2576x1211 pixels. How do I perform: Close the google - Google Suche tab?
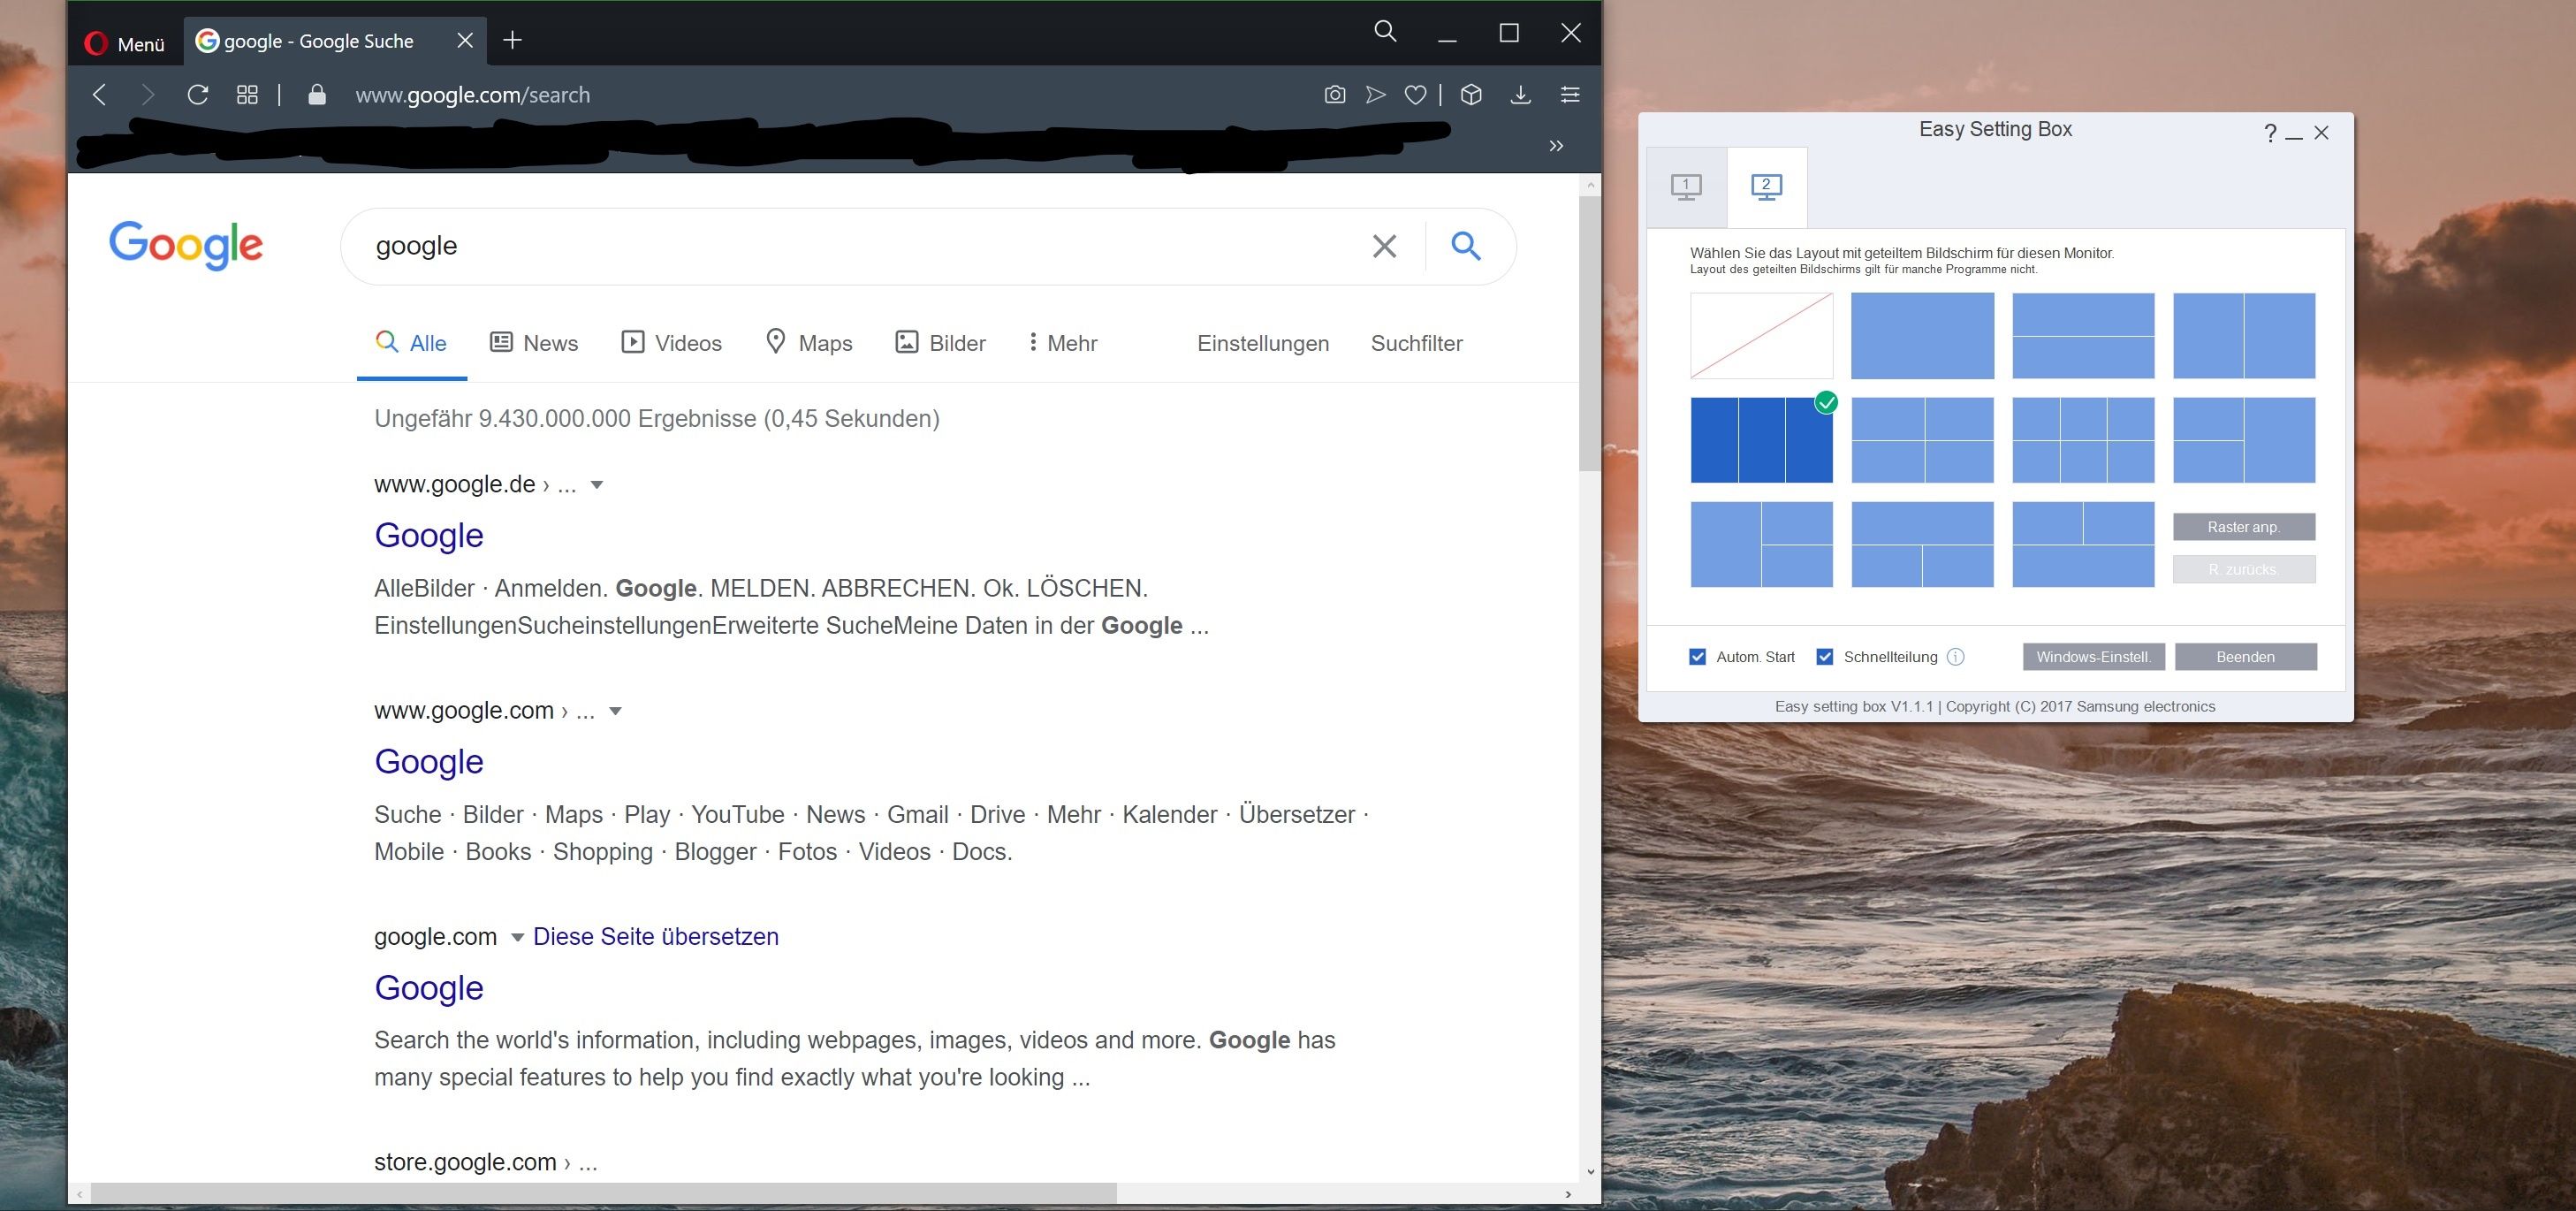coord(465,40)
